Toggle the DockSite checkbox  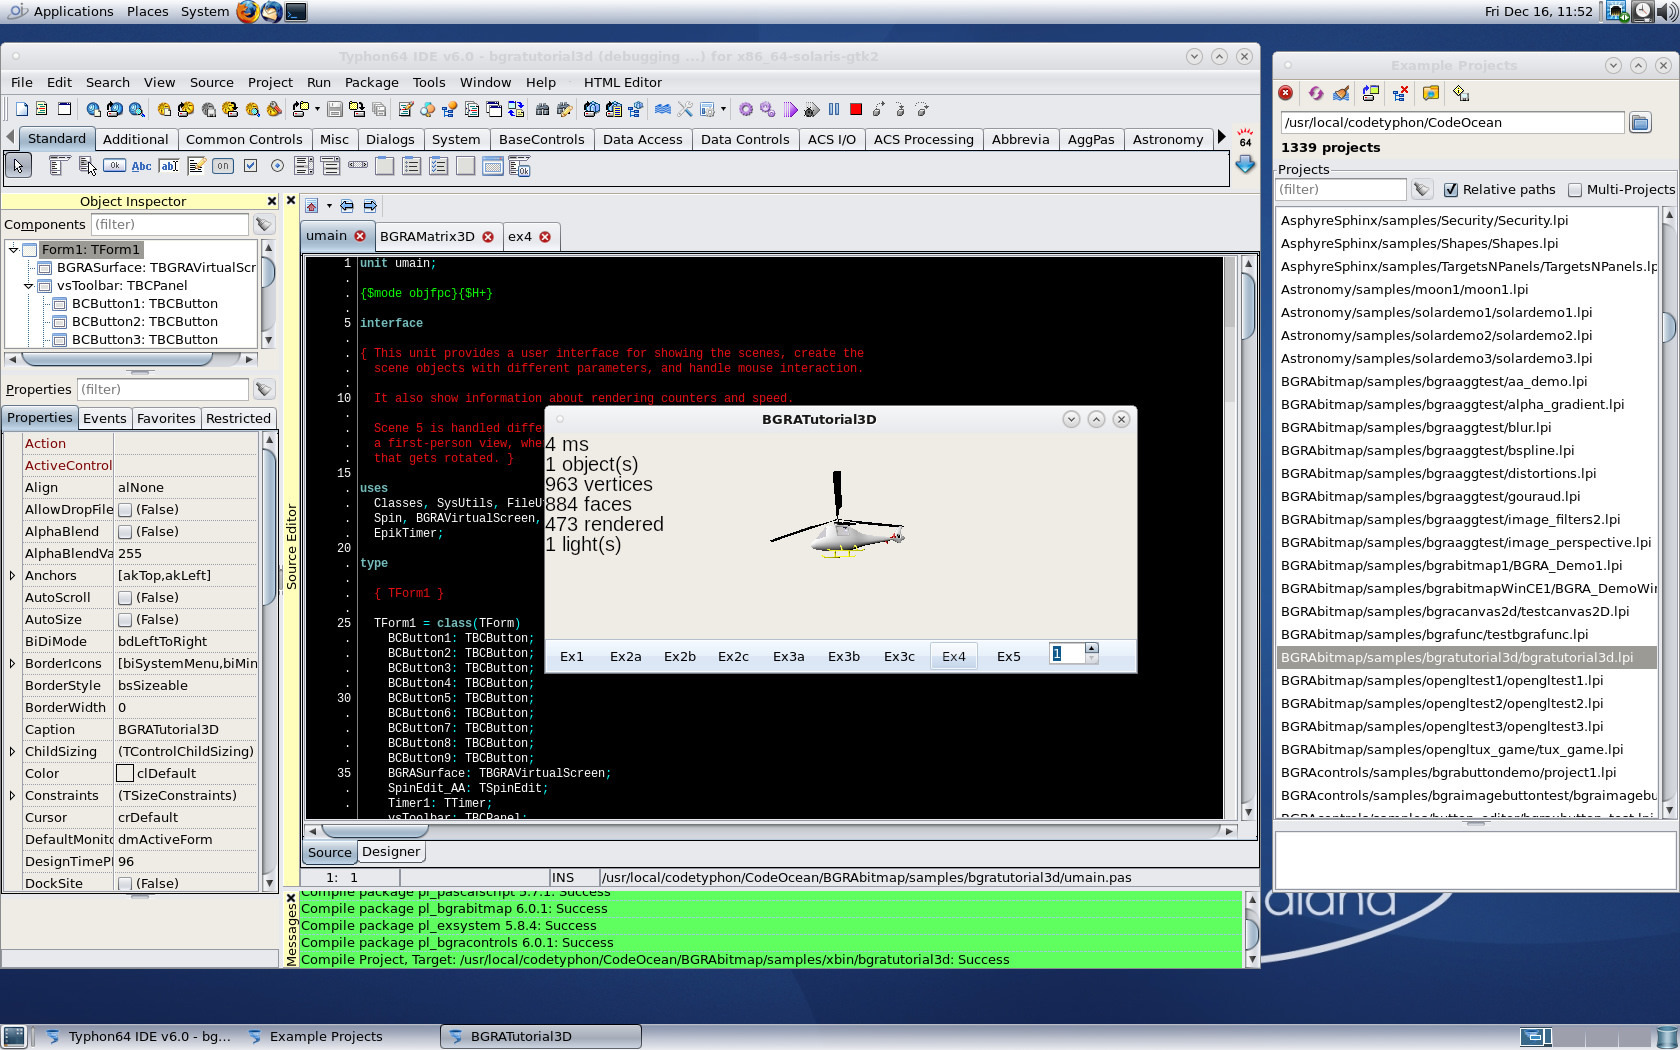[125, 884]
